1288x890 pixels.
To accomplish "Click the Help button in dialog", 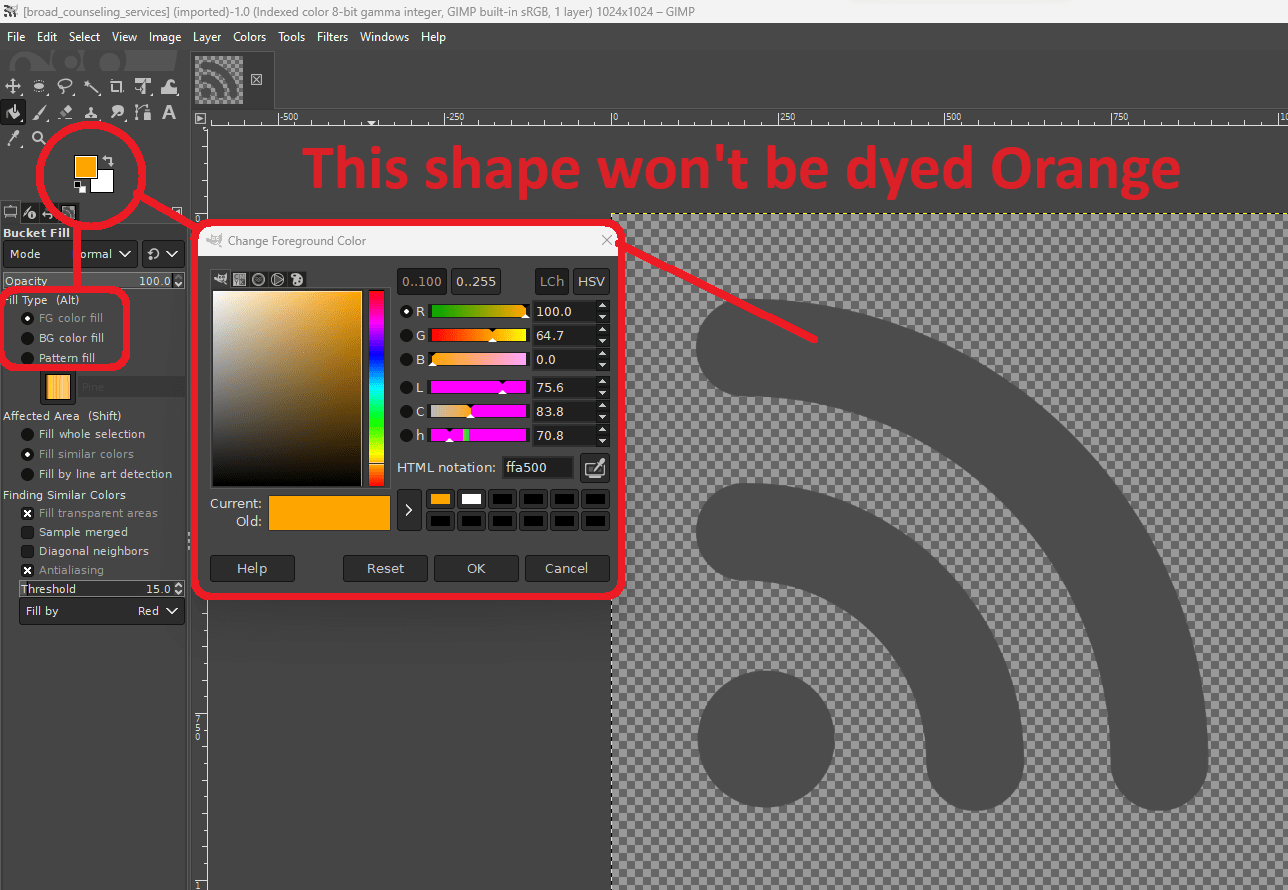I will (x=252, y=568).
